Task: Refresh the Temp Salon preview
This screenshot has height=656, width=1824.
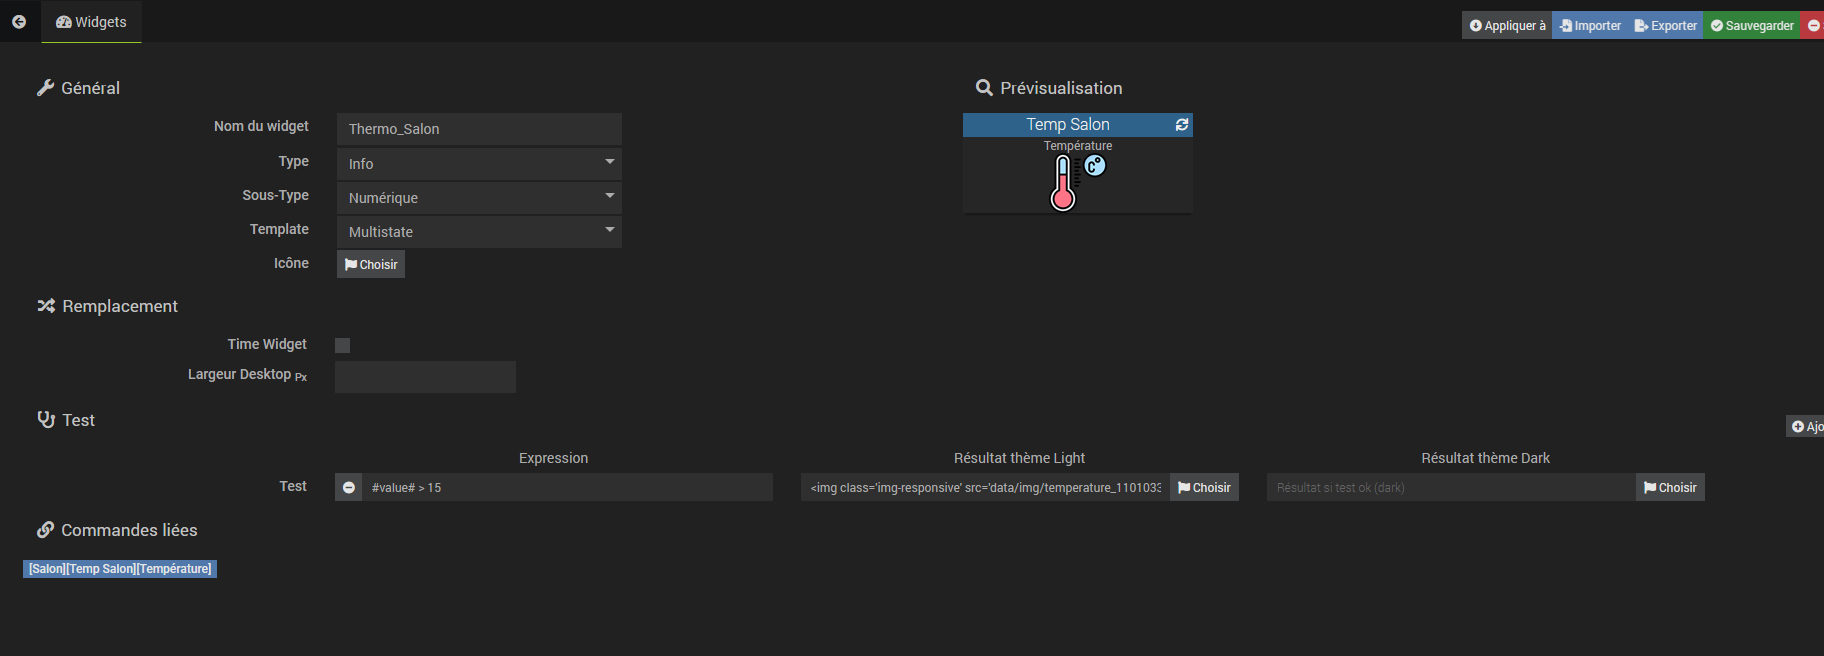Action: pyautogui.click(x=1182, y=125)
